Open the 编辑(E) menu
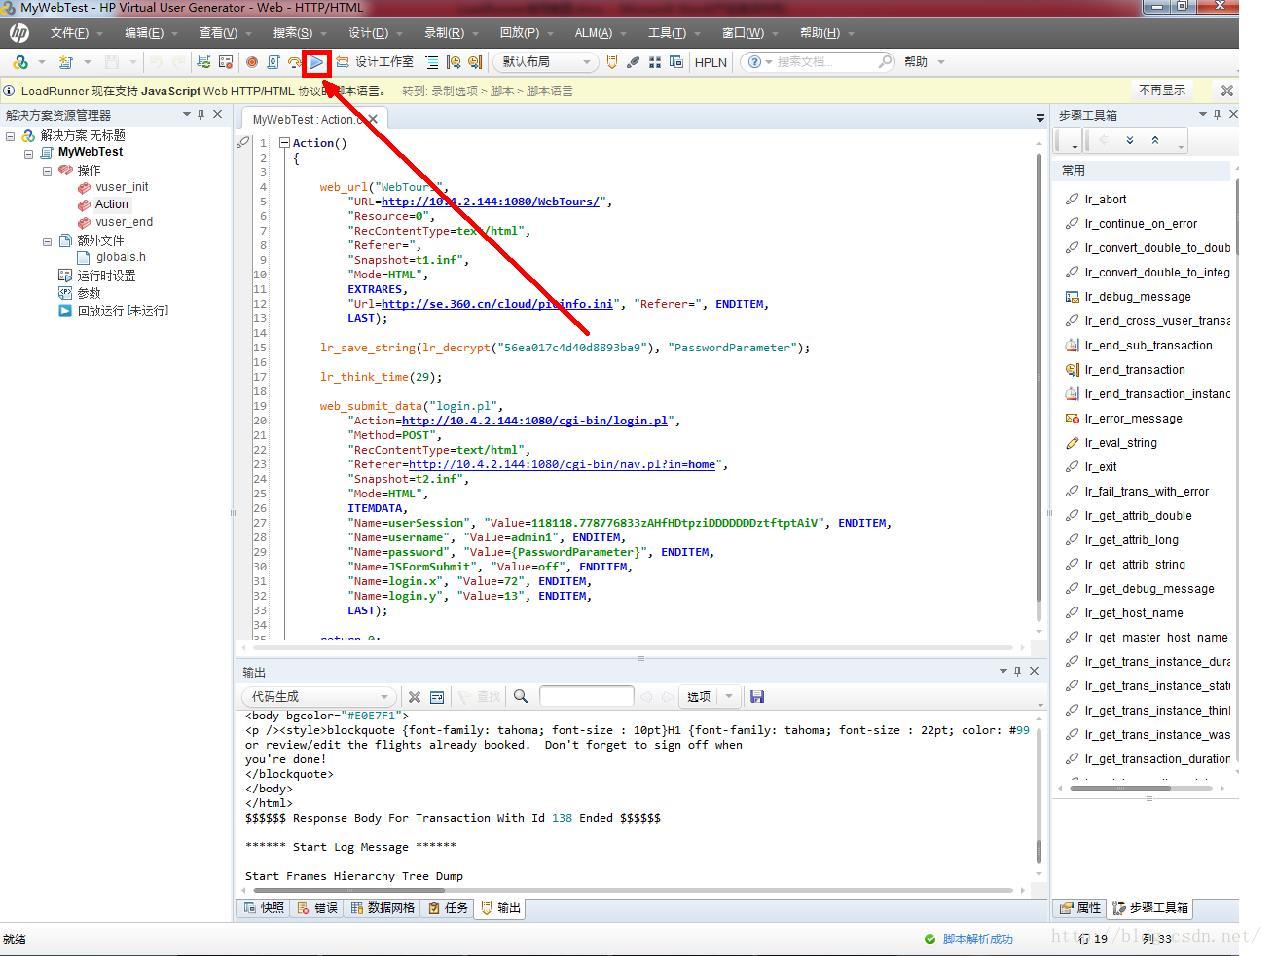 145,33
